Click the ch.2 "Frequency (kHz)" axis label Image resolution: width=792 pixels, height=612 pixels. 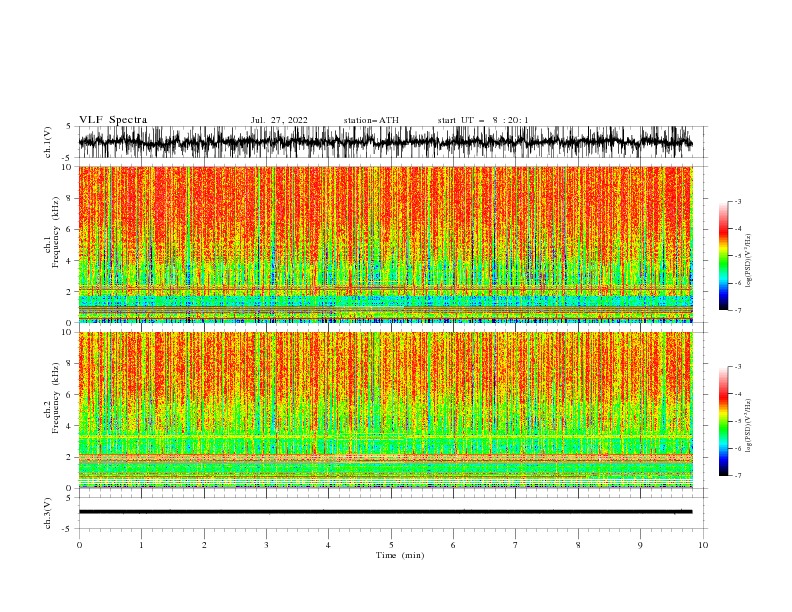coord(55,398)
